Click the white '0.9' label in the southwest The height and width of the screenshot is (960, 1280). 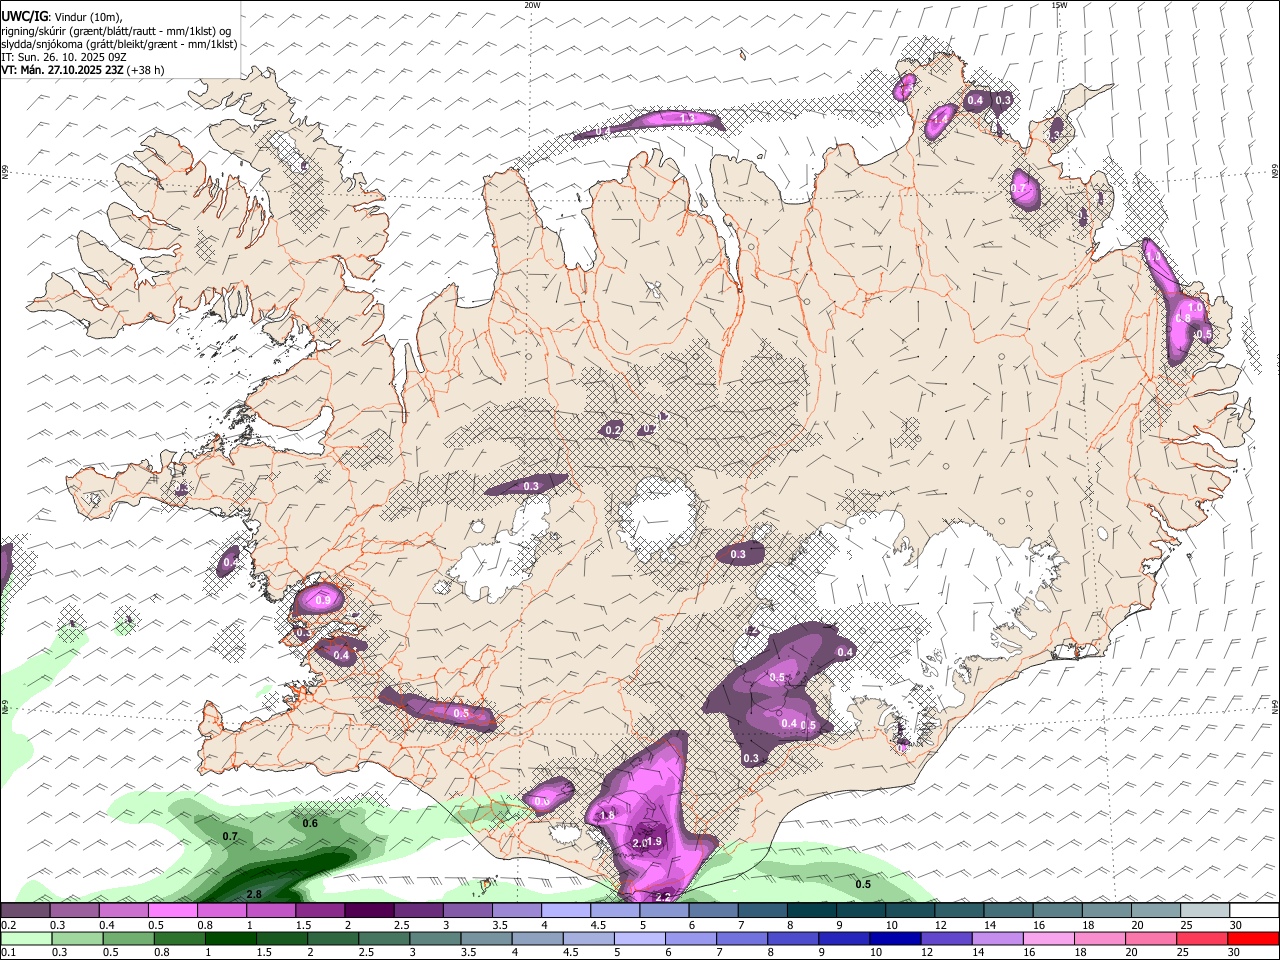(x=323, y=601)
